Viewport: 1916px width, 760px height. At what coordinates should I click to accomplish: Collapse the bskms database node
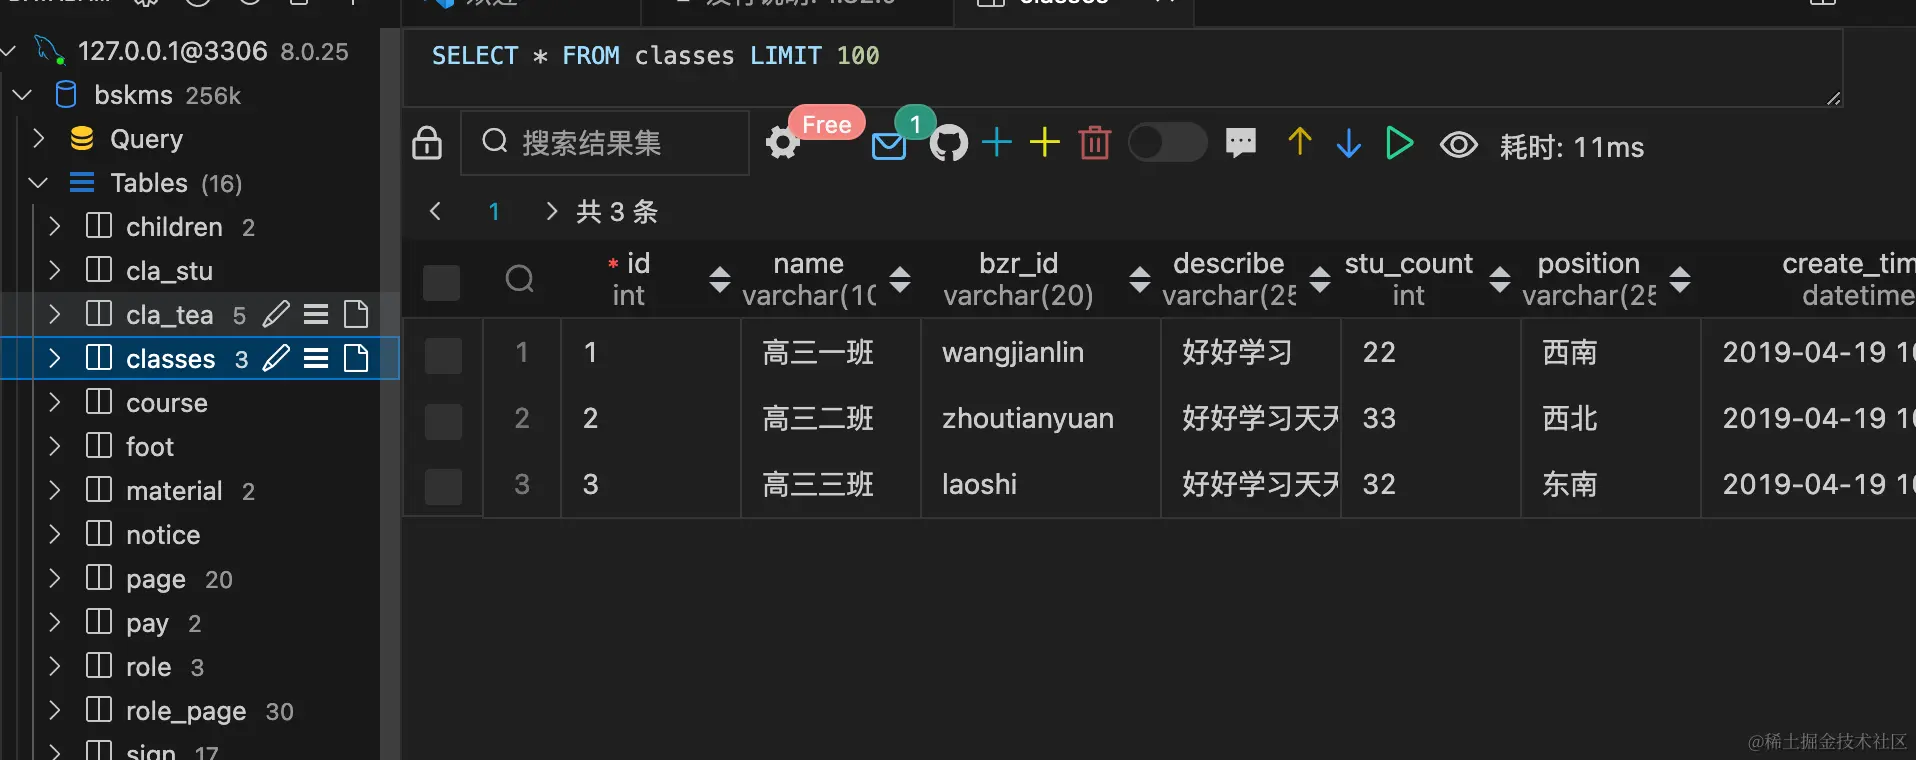[x=22, y=95]
